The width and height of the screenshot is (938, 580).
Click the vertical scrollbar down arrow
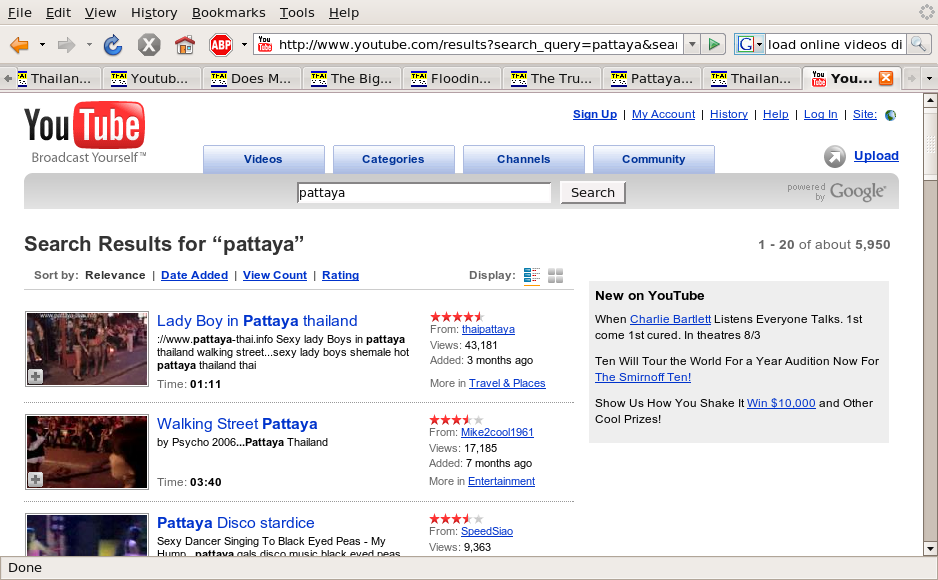[x=930, y=548]
